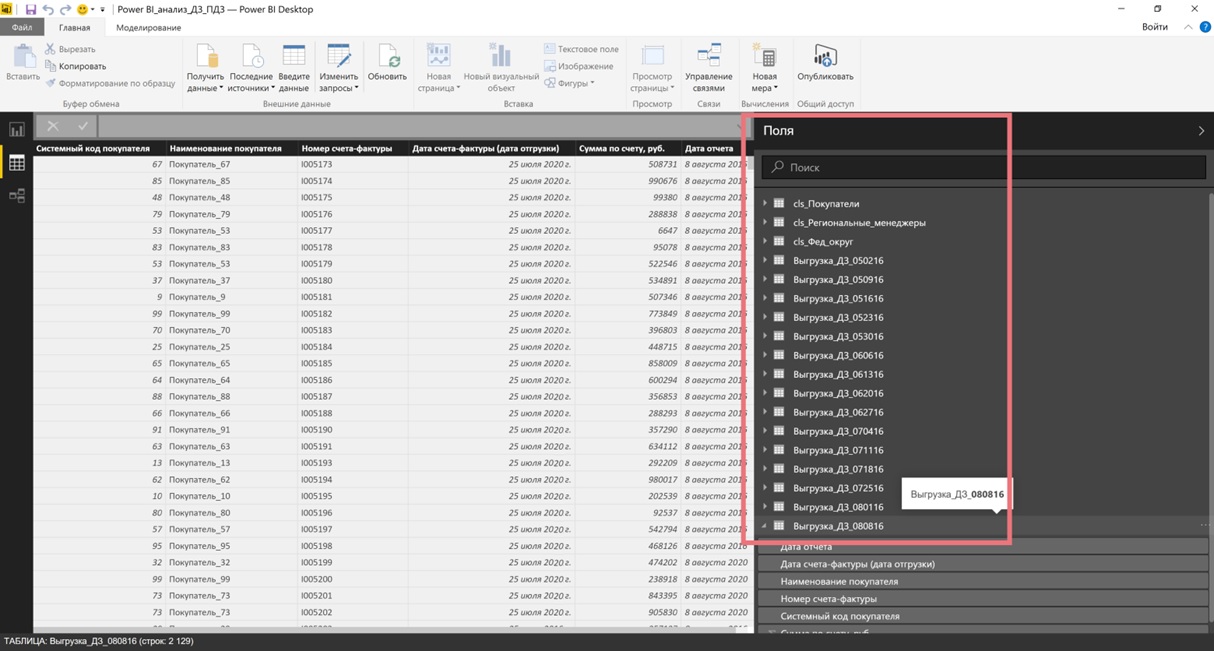
Task: Open the Файл tab
Action: coord(22,28)
